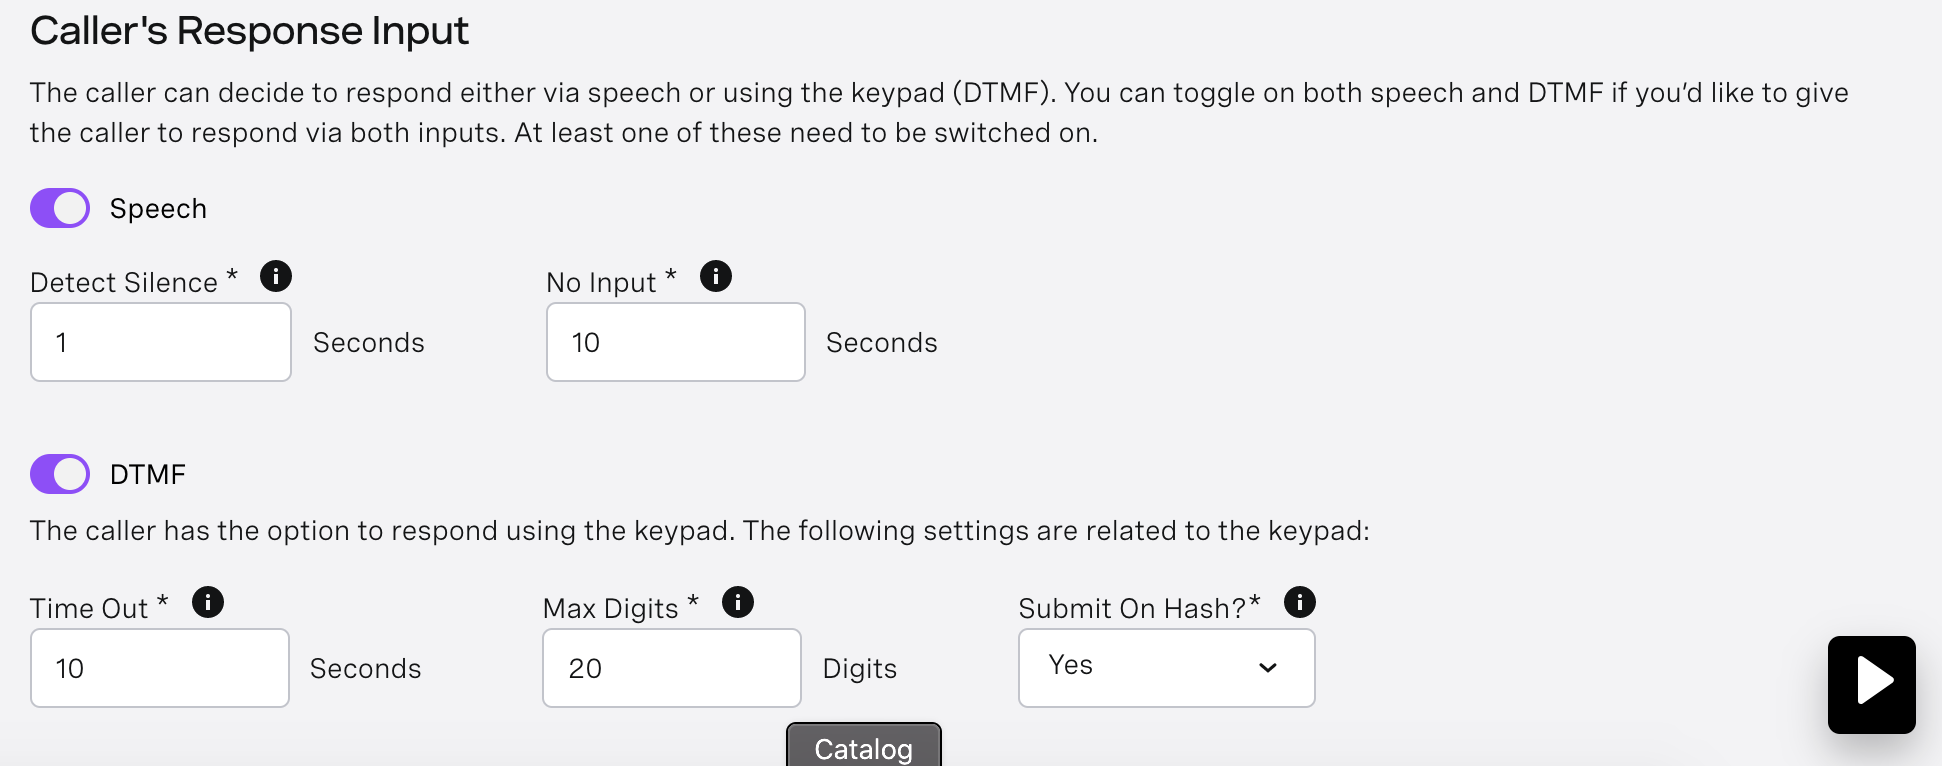Image resolution: width=1942 pixels, height=766 pixels.
Task: Click into the Time Out input field
Action: (160, 668)
